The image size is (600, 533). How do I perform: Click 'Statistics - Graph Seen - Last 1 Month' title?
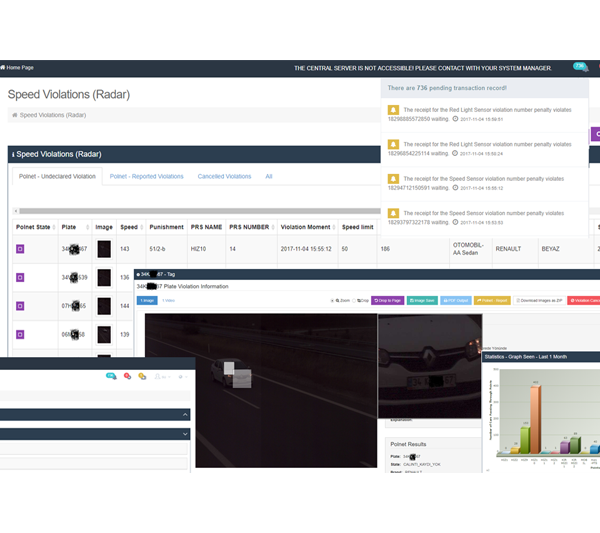coord(525,357)
